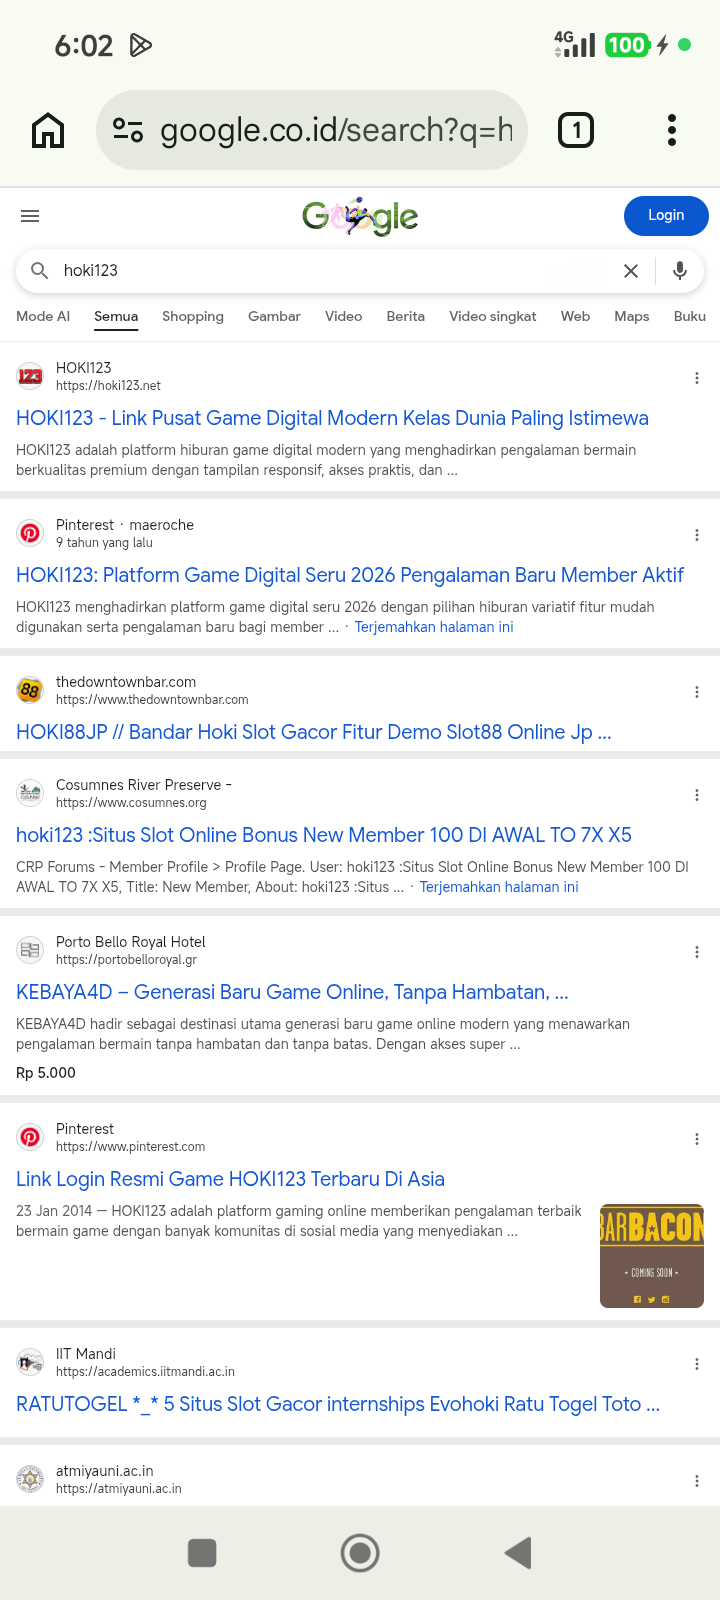
Task: Switch to Shopping tab
Action: point(193,316)
